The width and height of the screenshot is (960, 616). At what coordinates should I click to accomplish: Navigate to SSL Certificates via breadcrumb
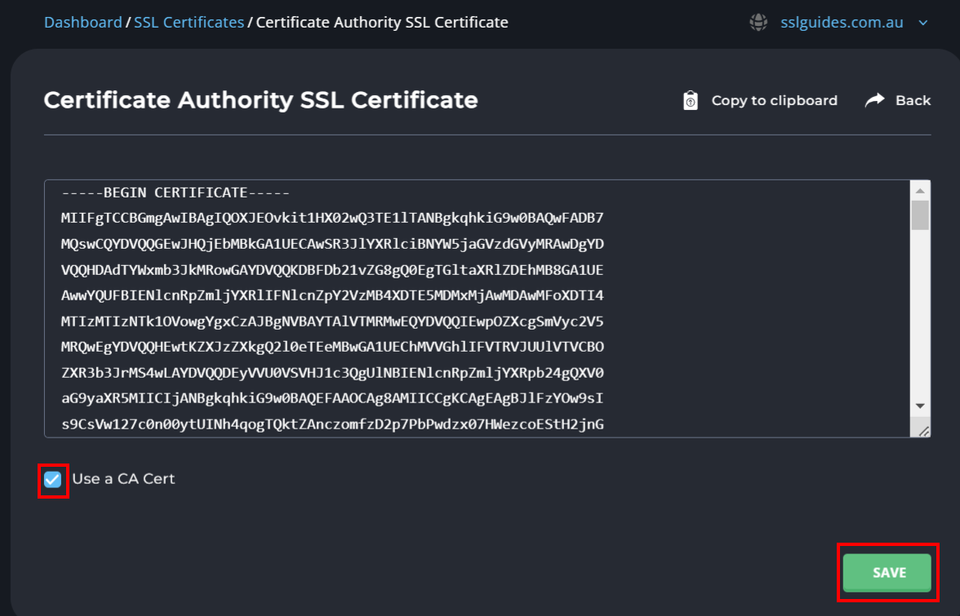[x=188, y=22]
